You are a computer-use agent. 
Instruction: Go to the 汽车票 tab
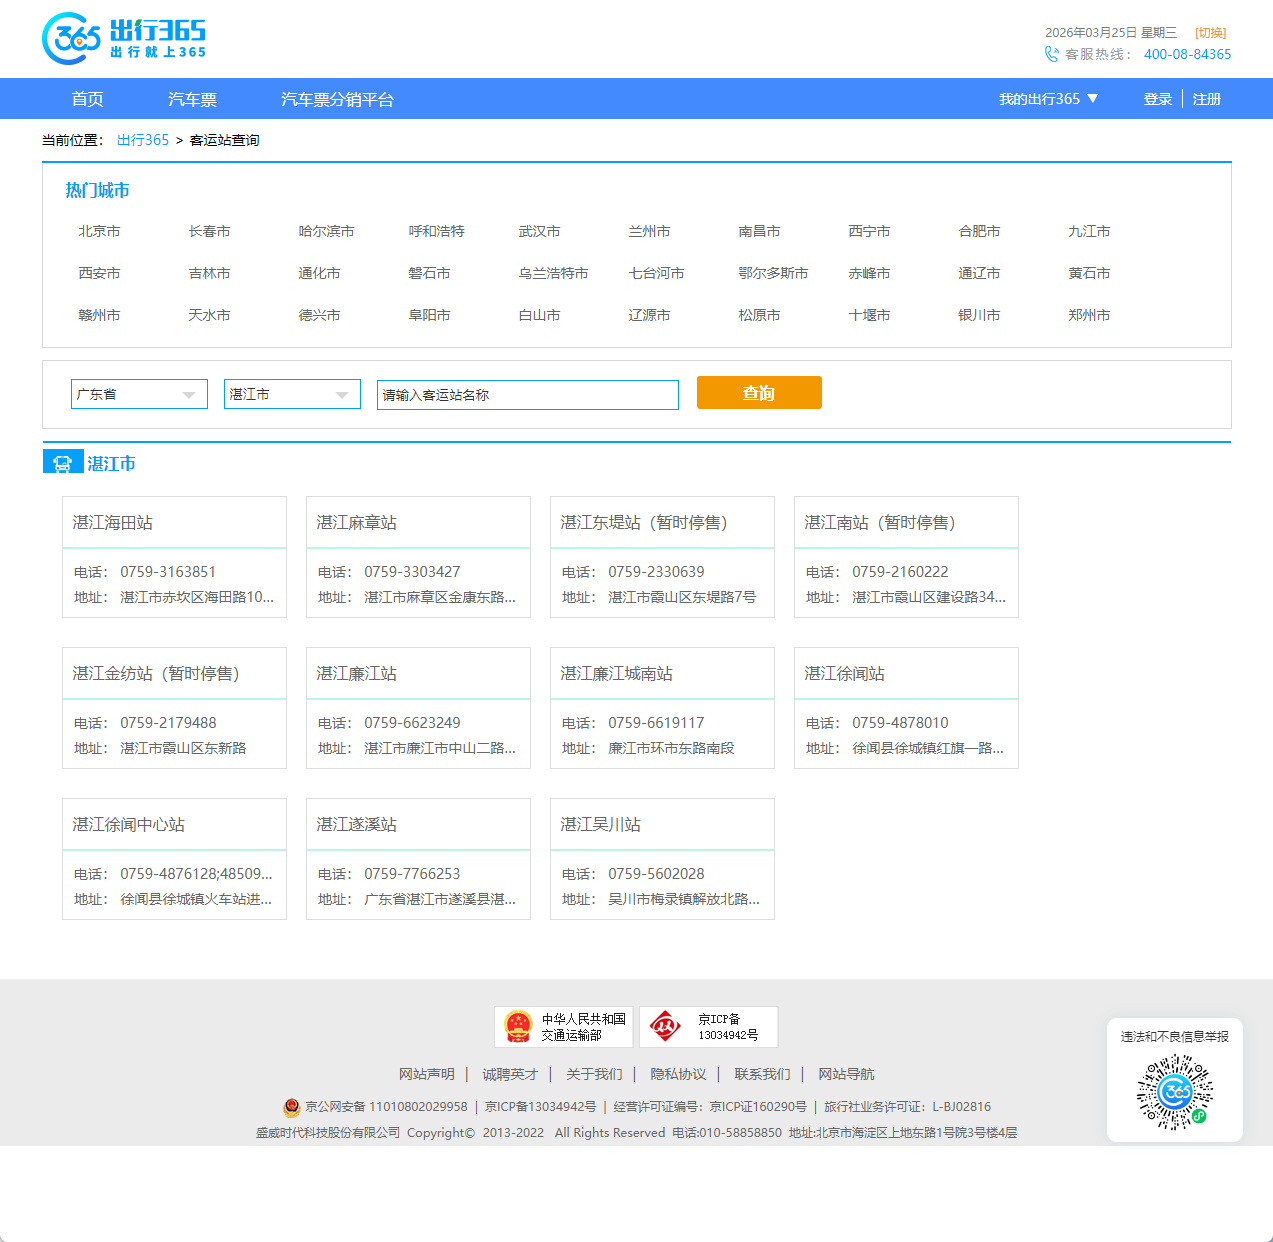coord(192,99)
